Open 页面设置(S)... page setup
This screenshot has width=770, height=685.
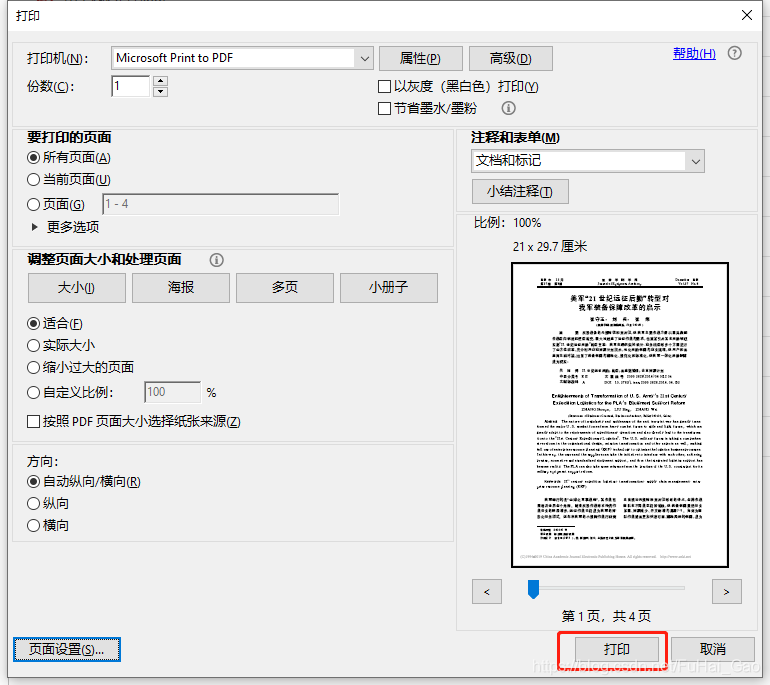point(67,650)
